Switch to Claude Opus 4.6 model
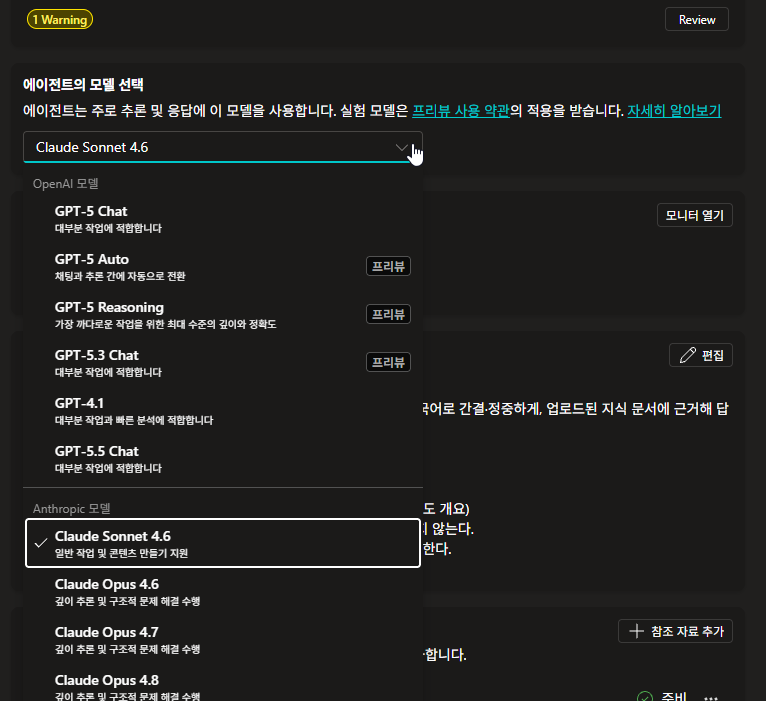This screenshot has width=766, height=701. point(223,592)
